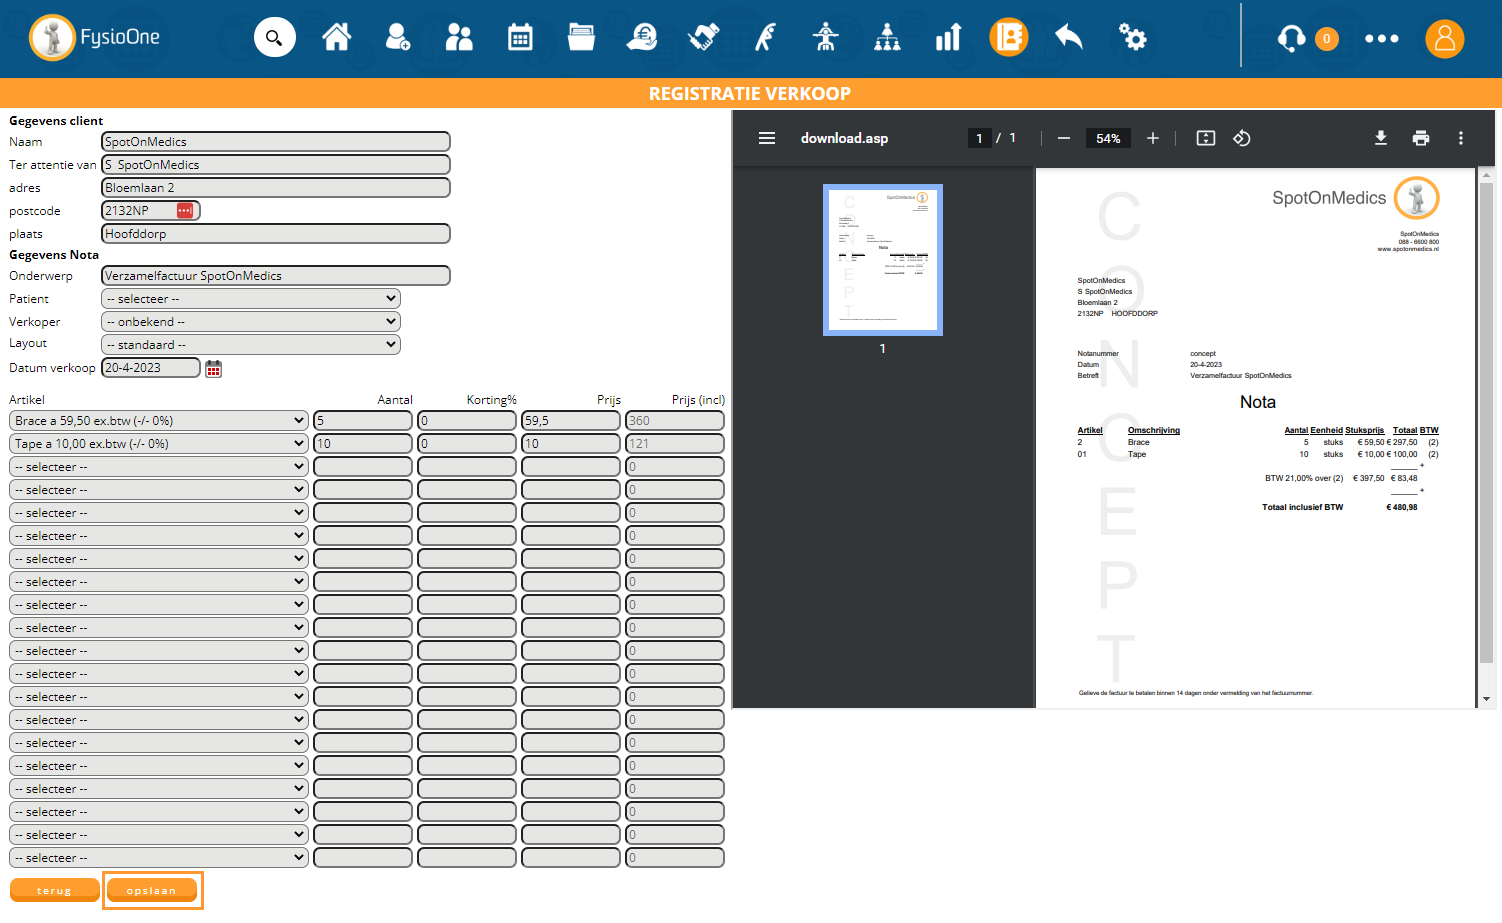Click the terug button
Viewport: 1502px width, 923px height.
coord(54,890)
